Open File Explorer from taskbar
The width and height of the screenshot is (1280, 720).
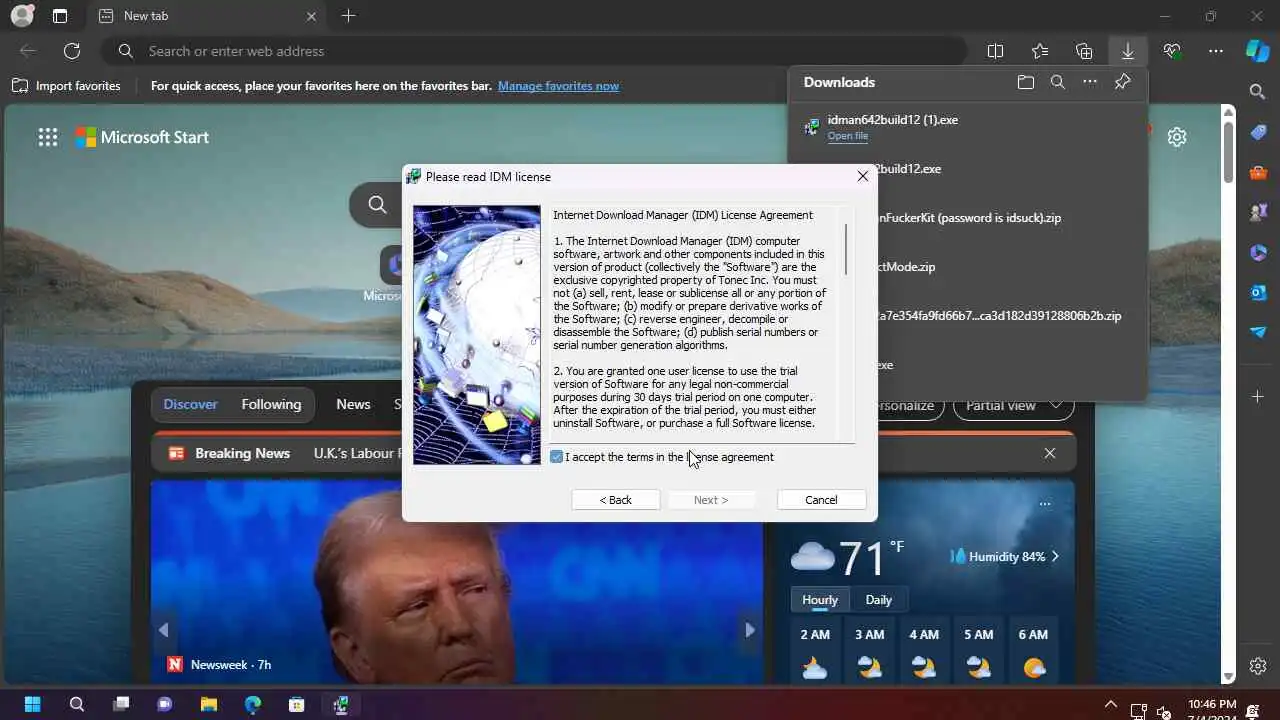(x=209, y=705)
